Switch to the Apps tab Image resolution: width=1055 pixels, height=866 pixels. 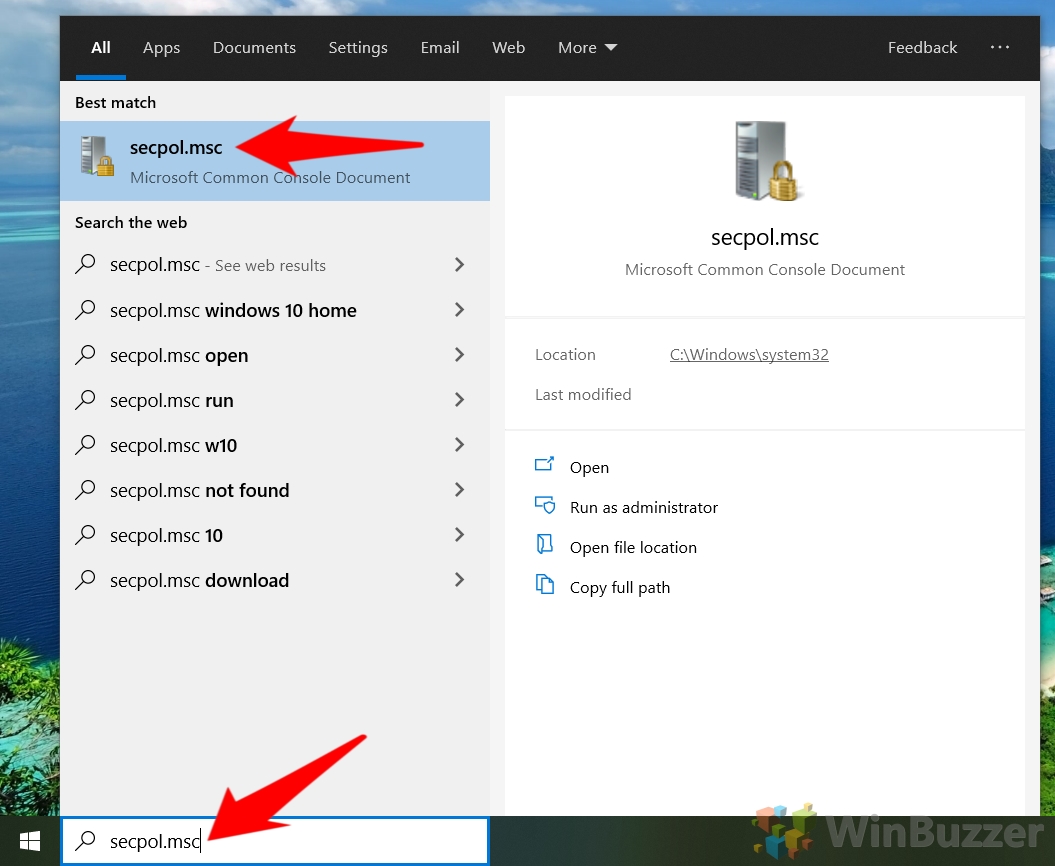(x=161, y=47)
